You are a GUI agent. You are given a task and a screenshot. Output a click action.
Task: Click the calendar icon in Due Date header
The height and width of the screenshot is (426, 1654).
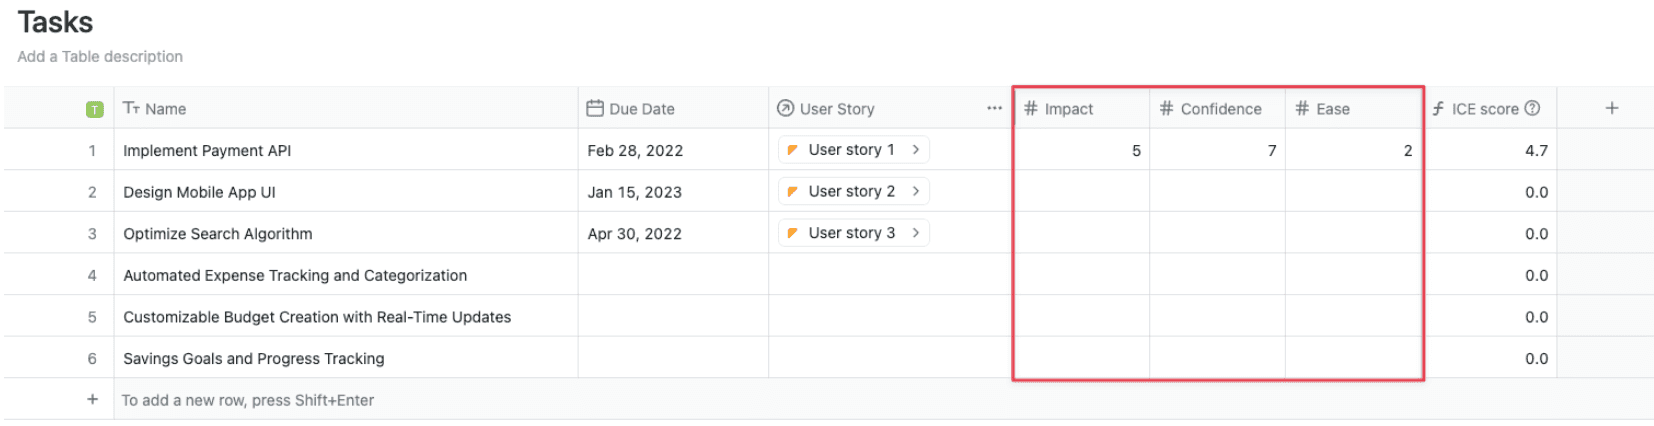pyautogui.click(x=595, y=108)
